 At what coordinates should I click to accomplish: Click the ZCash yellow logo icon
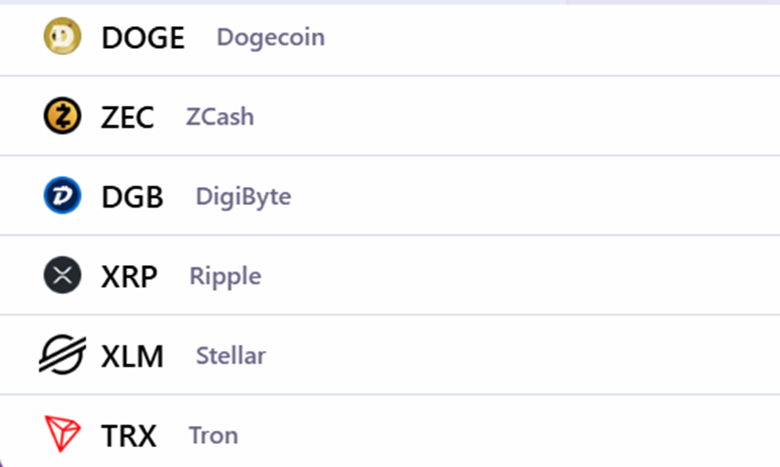pos(62,116)
